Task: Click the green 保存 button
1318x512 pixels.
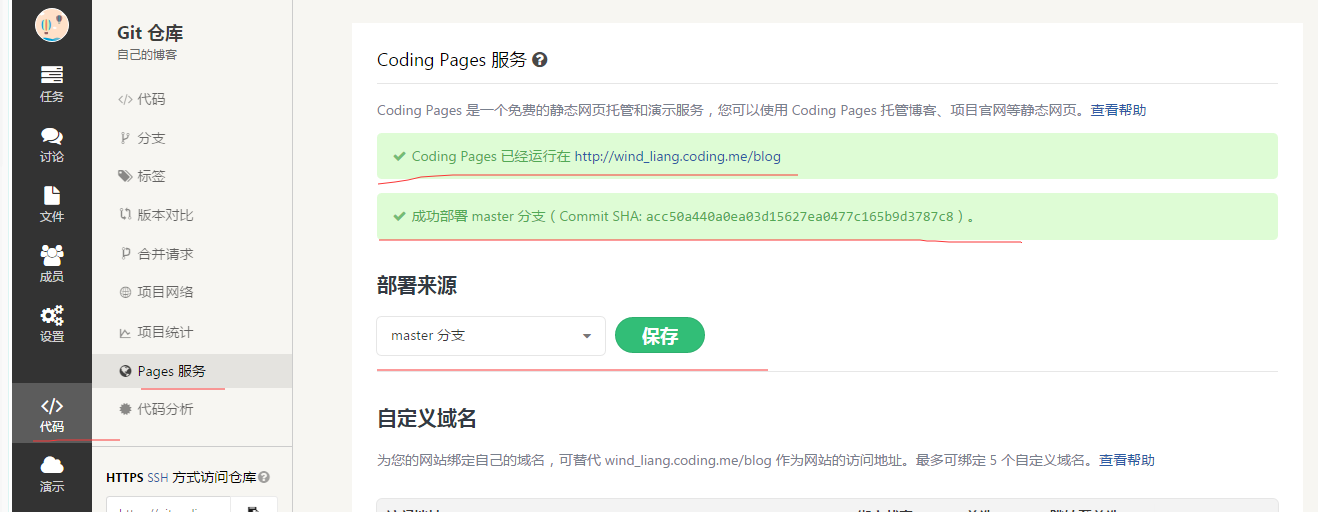Action: tap(659, 336)
